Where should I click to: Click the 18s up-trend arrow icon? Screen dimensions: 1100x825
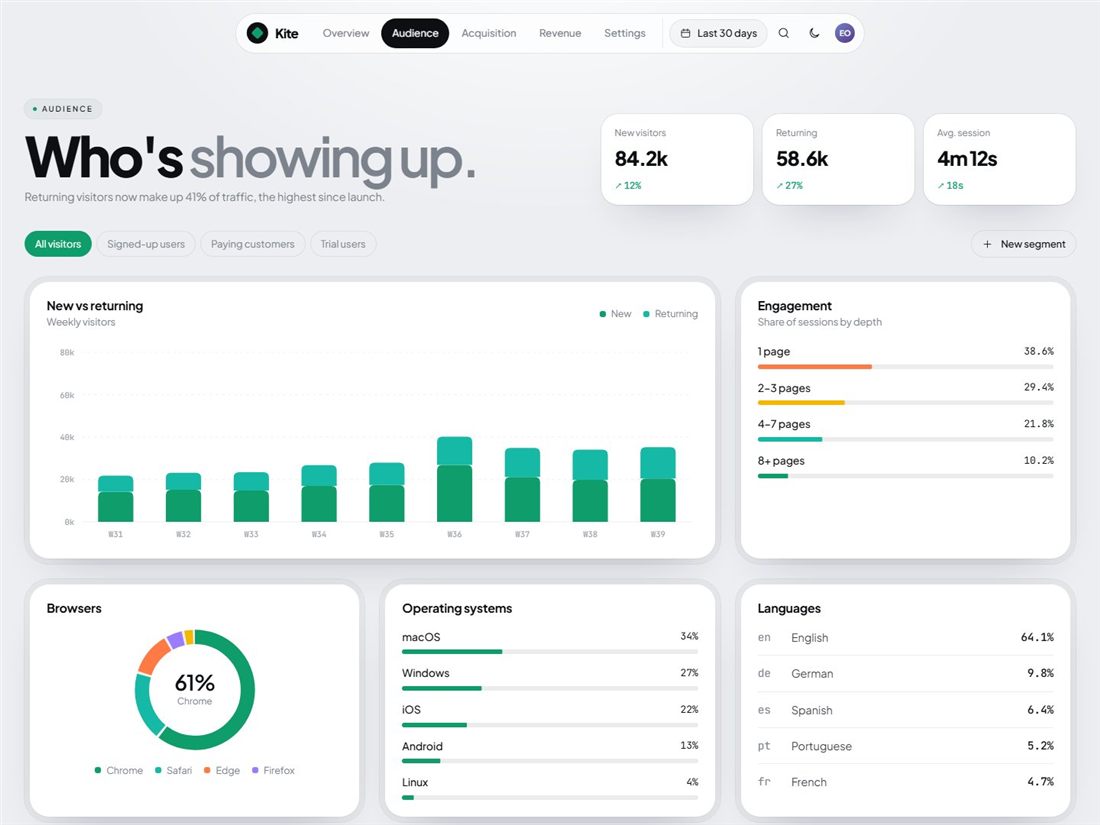tap(941, 186)
